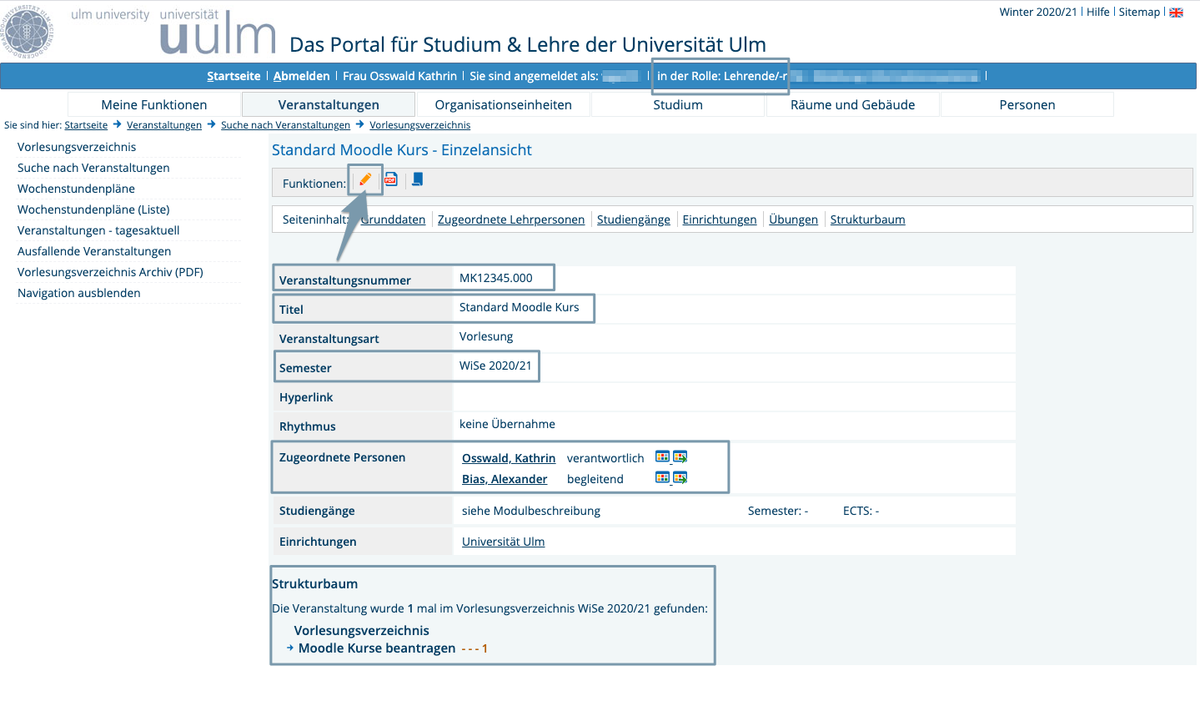Open timetable icon for Osswald, Kathrin
Image resolution: width=1200 pixels, height=701 pixels.
[x=662, y=457]
